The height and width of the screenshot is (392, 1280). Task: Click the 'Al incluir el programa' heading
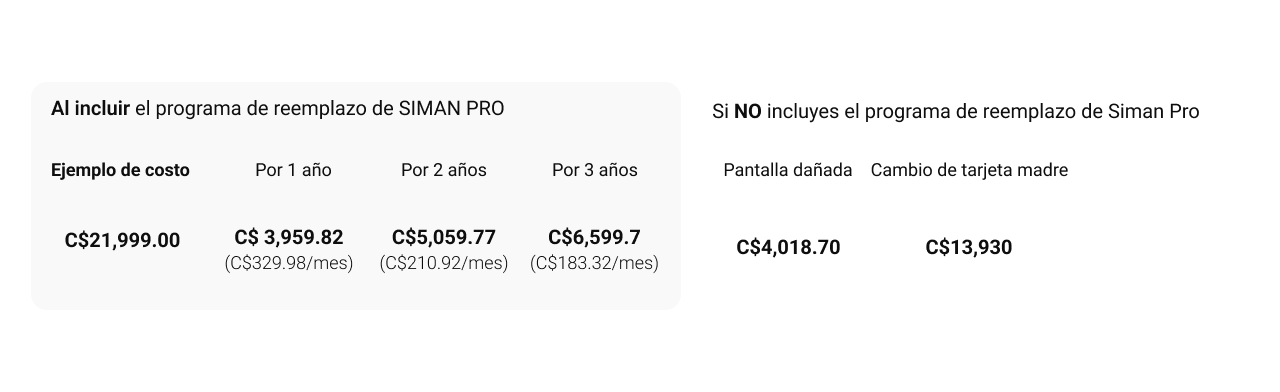pos(277,109)
